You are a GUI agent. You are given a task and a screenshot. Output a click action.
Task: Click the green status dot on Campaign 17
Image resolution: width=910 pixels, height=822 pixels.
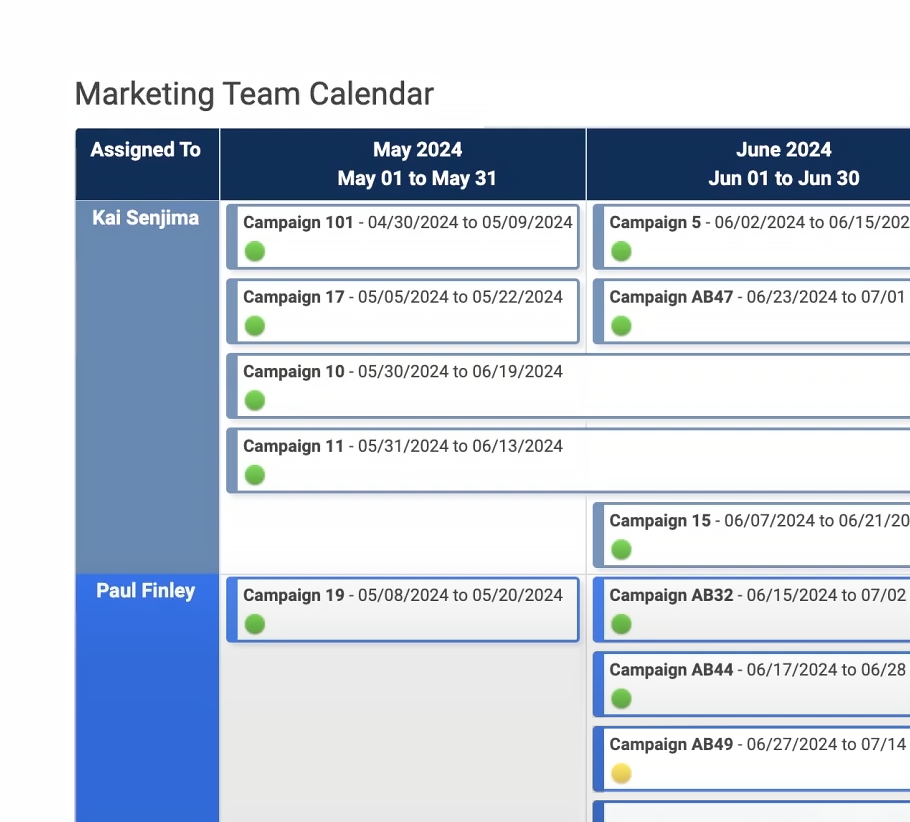pos(255,326)
